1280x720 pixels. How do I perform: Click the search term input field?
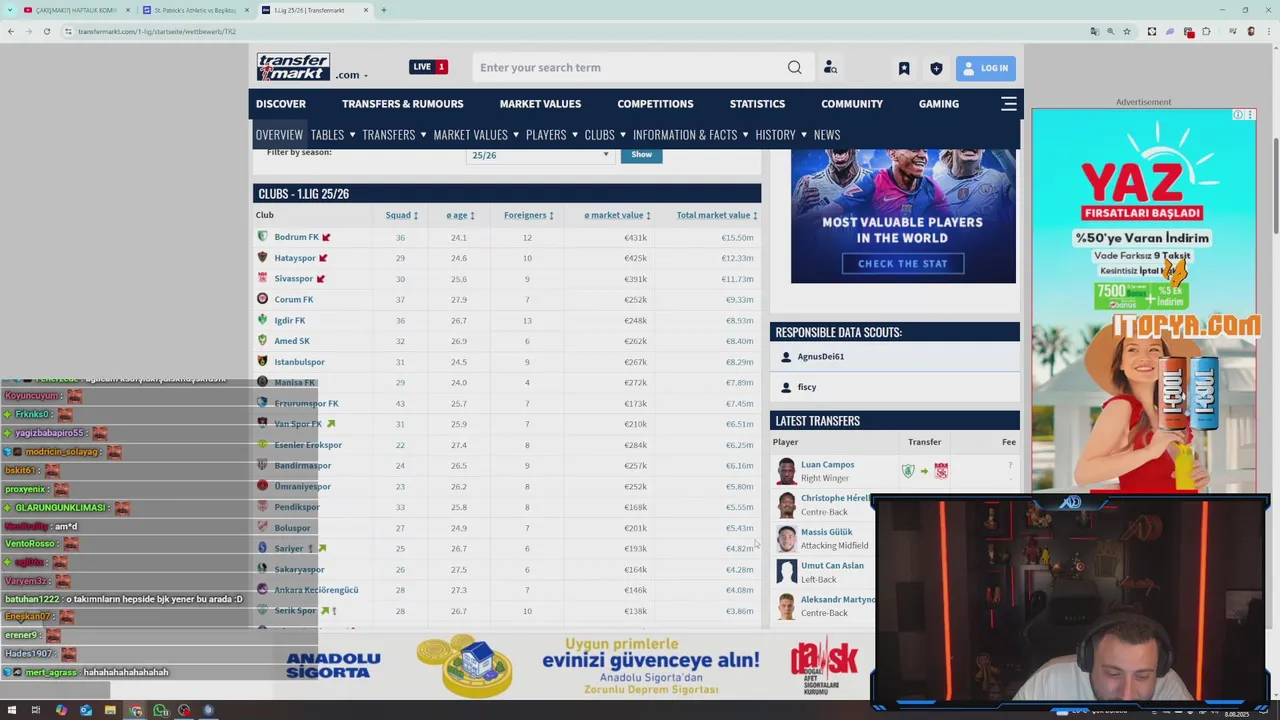click(630, 67)
